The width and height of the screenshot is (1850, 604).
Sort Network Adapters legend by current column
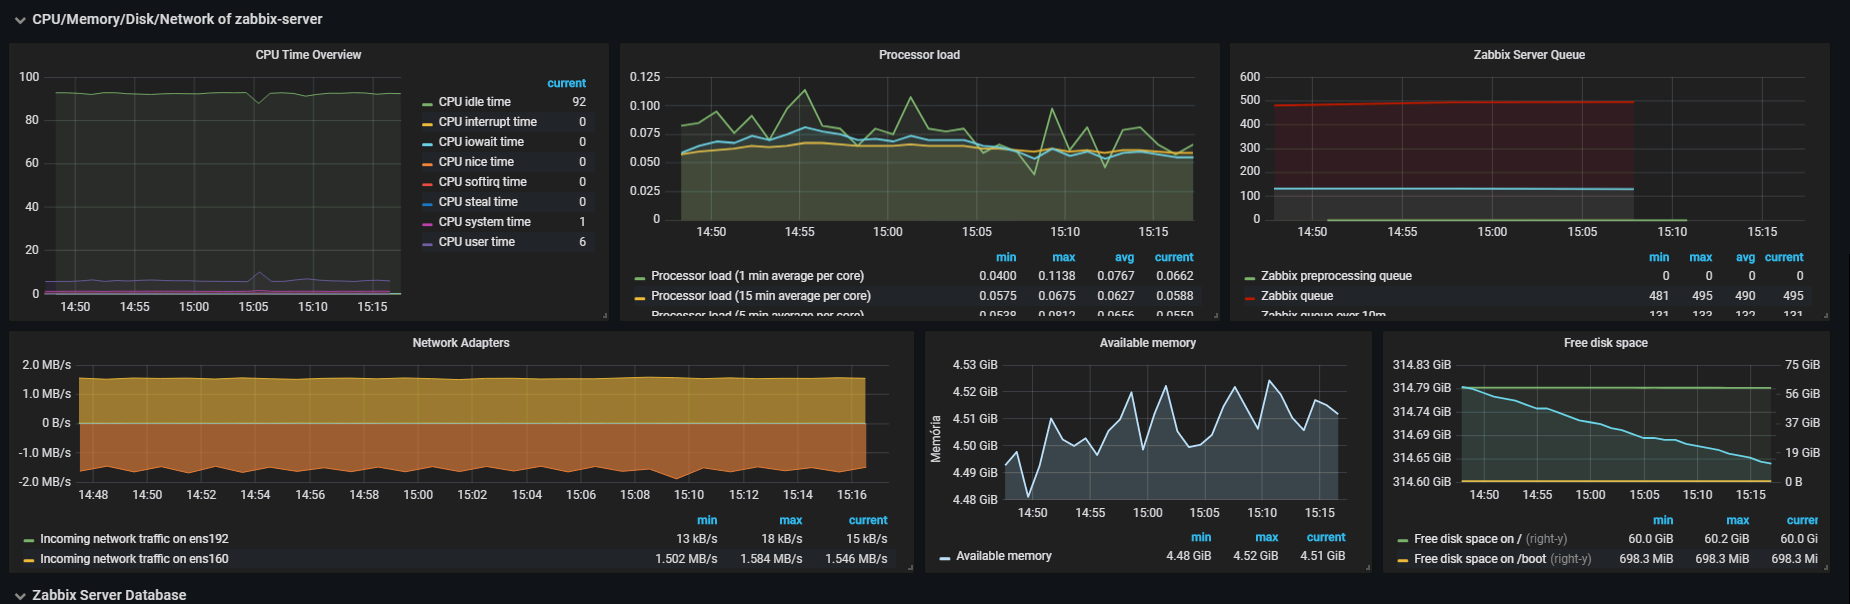coord(868,520)
